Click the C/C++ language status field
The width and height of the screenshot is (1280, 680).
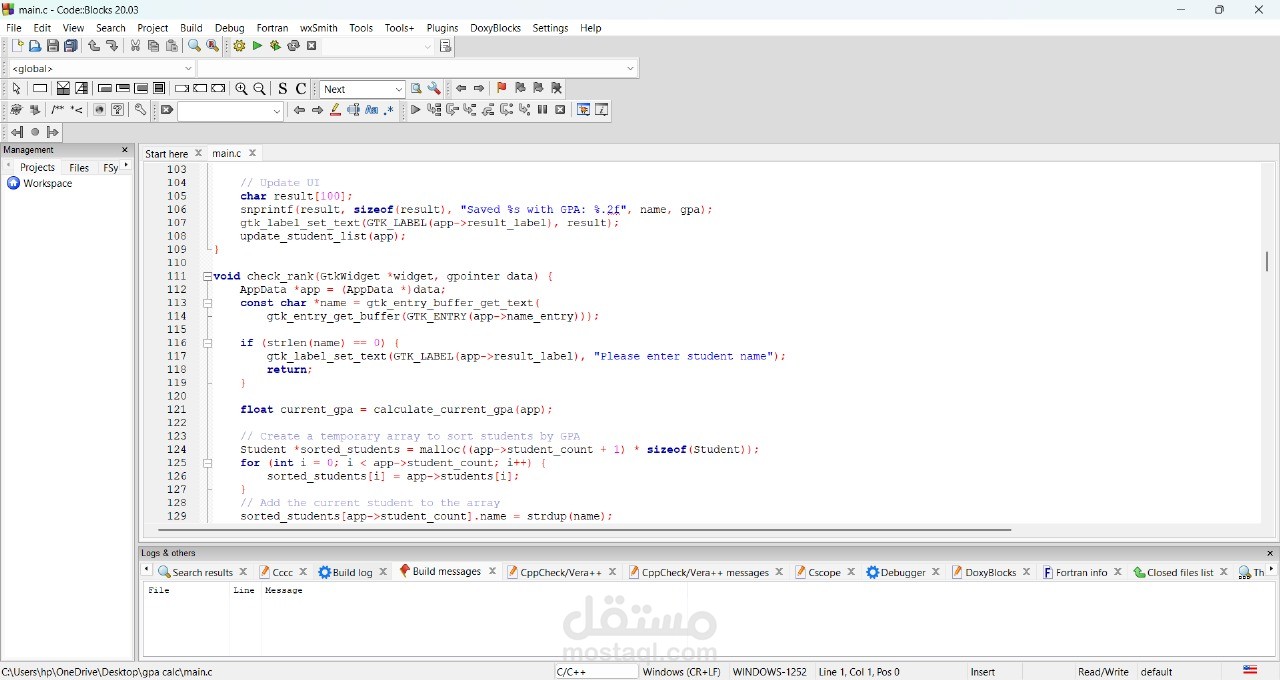[x=596, y=672]
